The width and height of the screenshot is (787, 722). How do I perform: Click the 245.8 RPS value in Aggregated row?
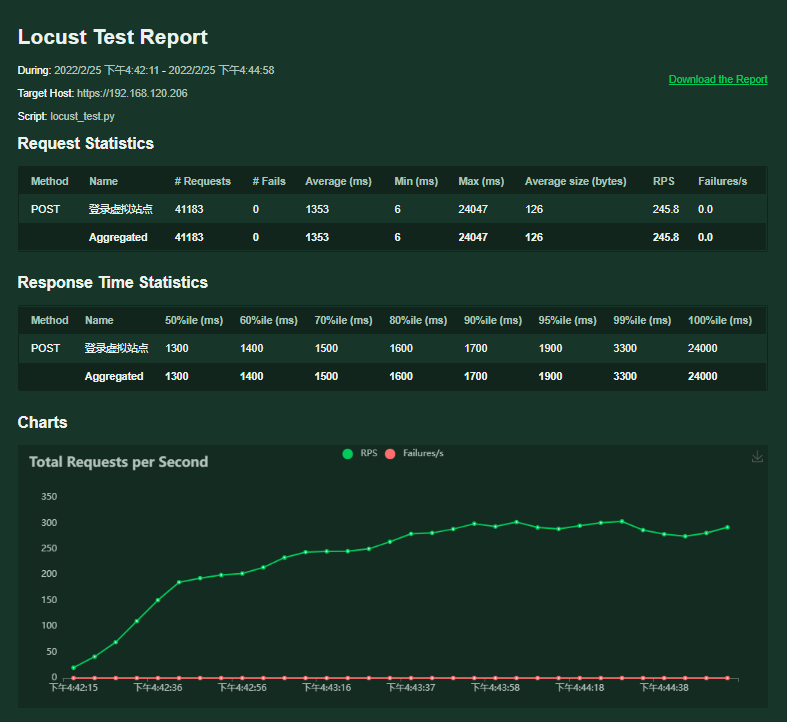point(666,237)
